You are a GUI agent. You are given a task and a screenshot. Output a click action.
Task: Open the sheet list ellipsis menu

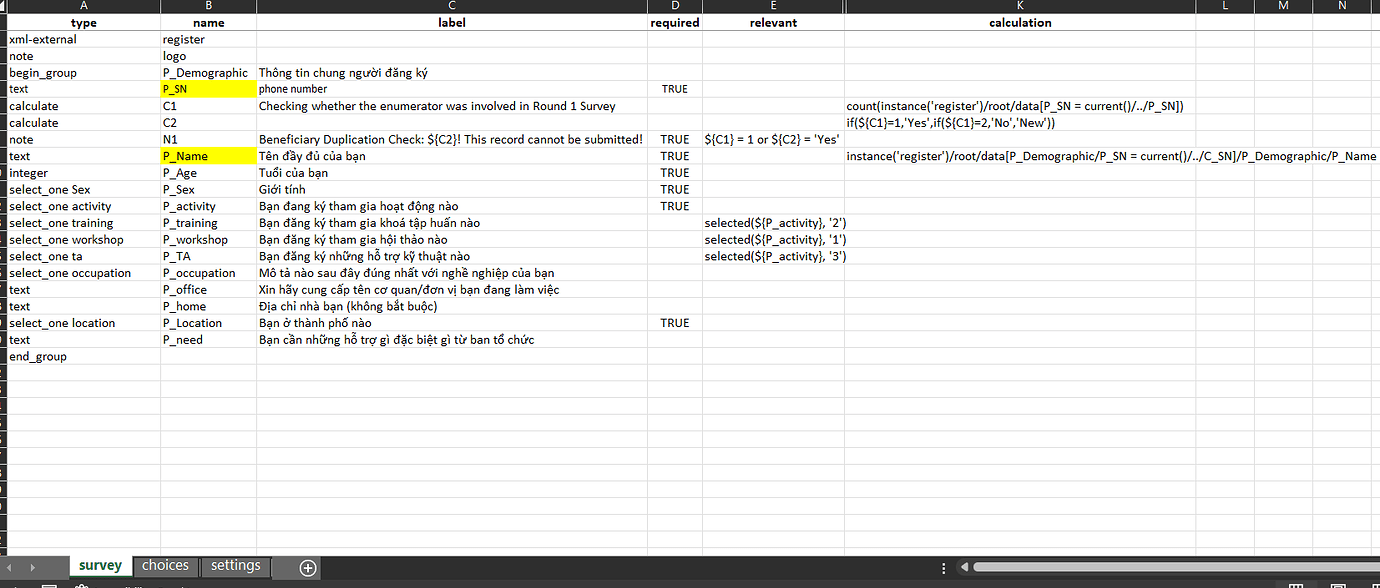pos(944,566)
